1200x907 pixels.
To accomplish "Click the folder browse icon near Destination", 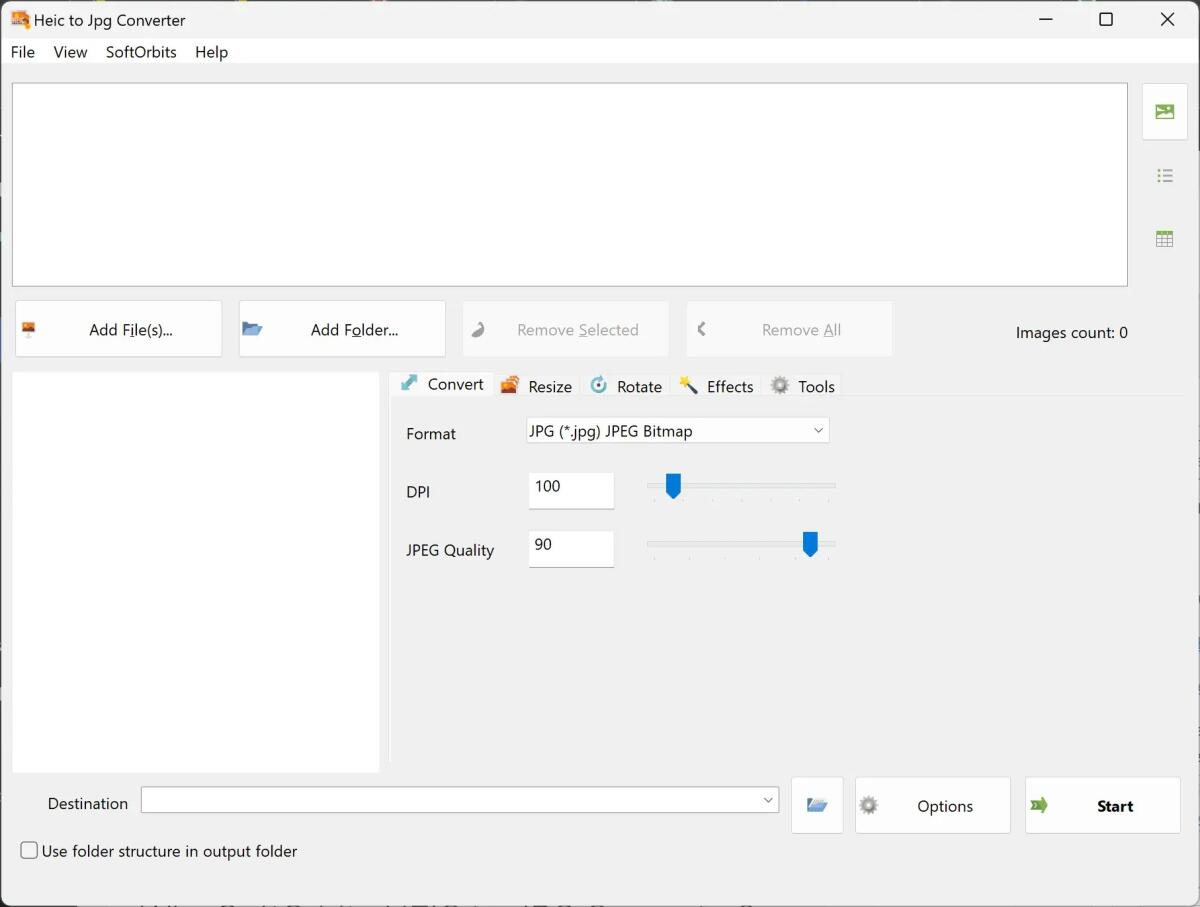I will click(817, 805).
